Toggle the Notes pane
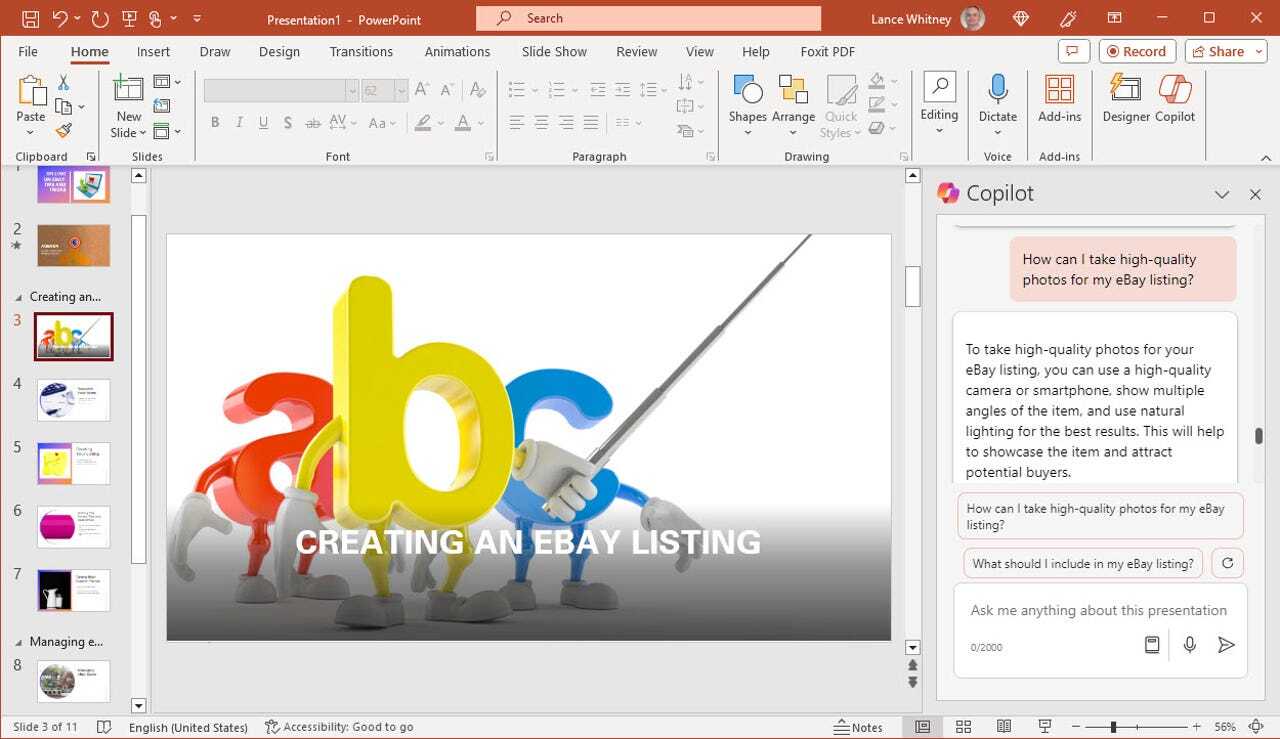Screen dimensions: 1280x739 coord(859,727)
